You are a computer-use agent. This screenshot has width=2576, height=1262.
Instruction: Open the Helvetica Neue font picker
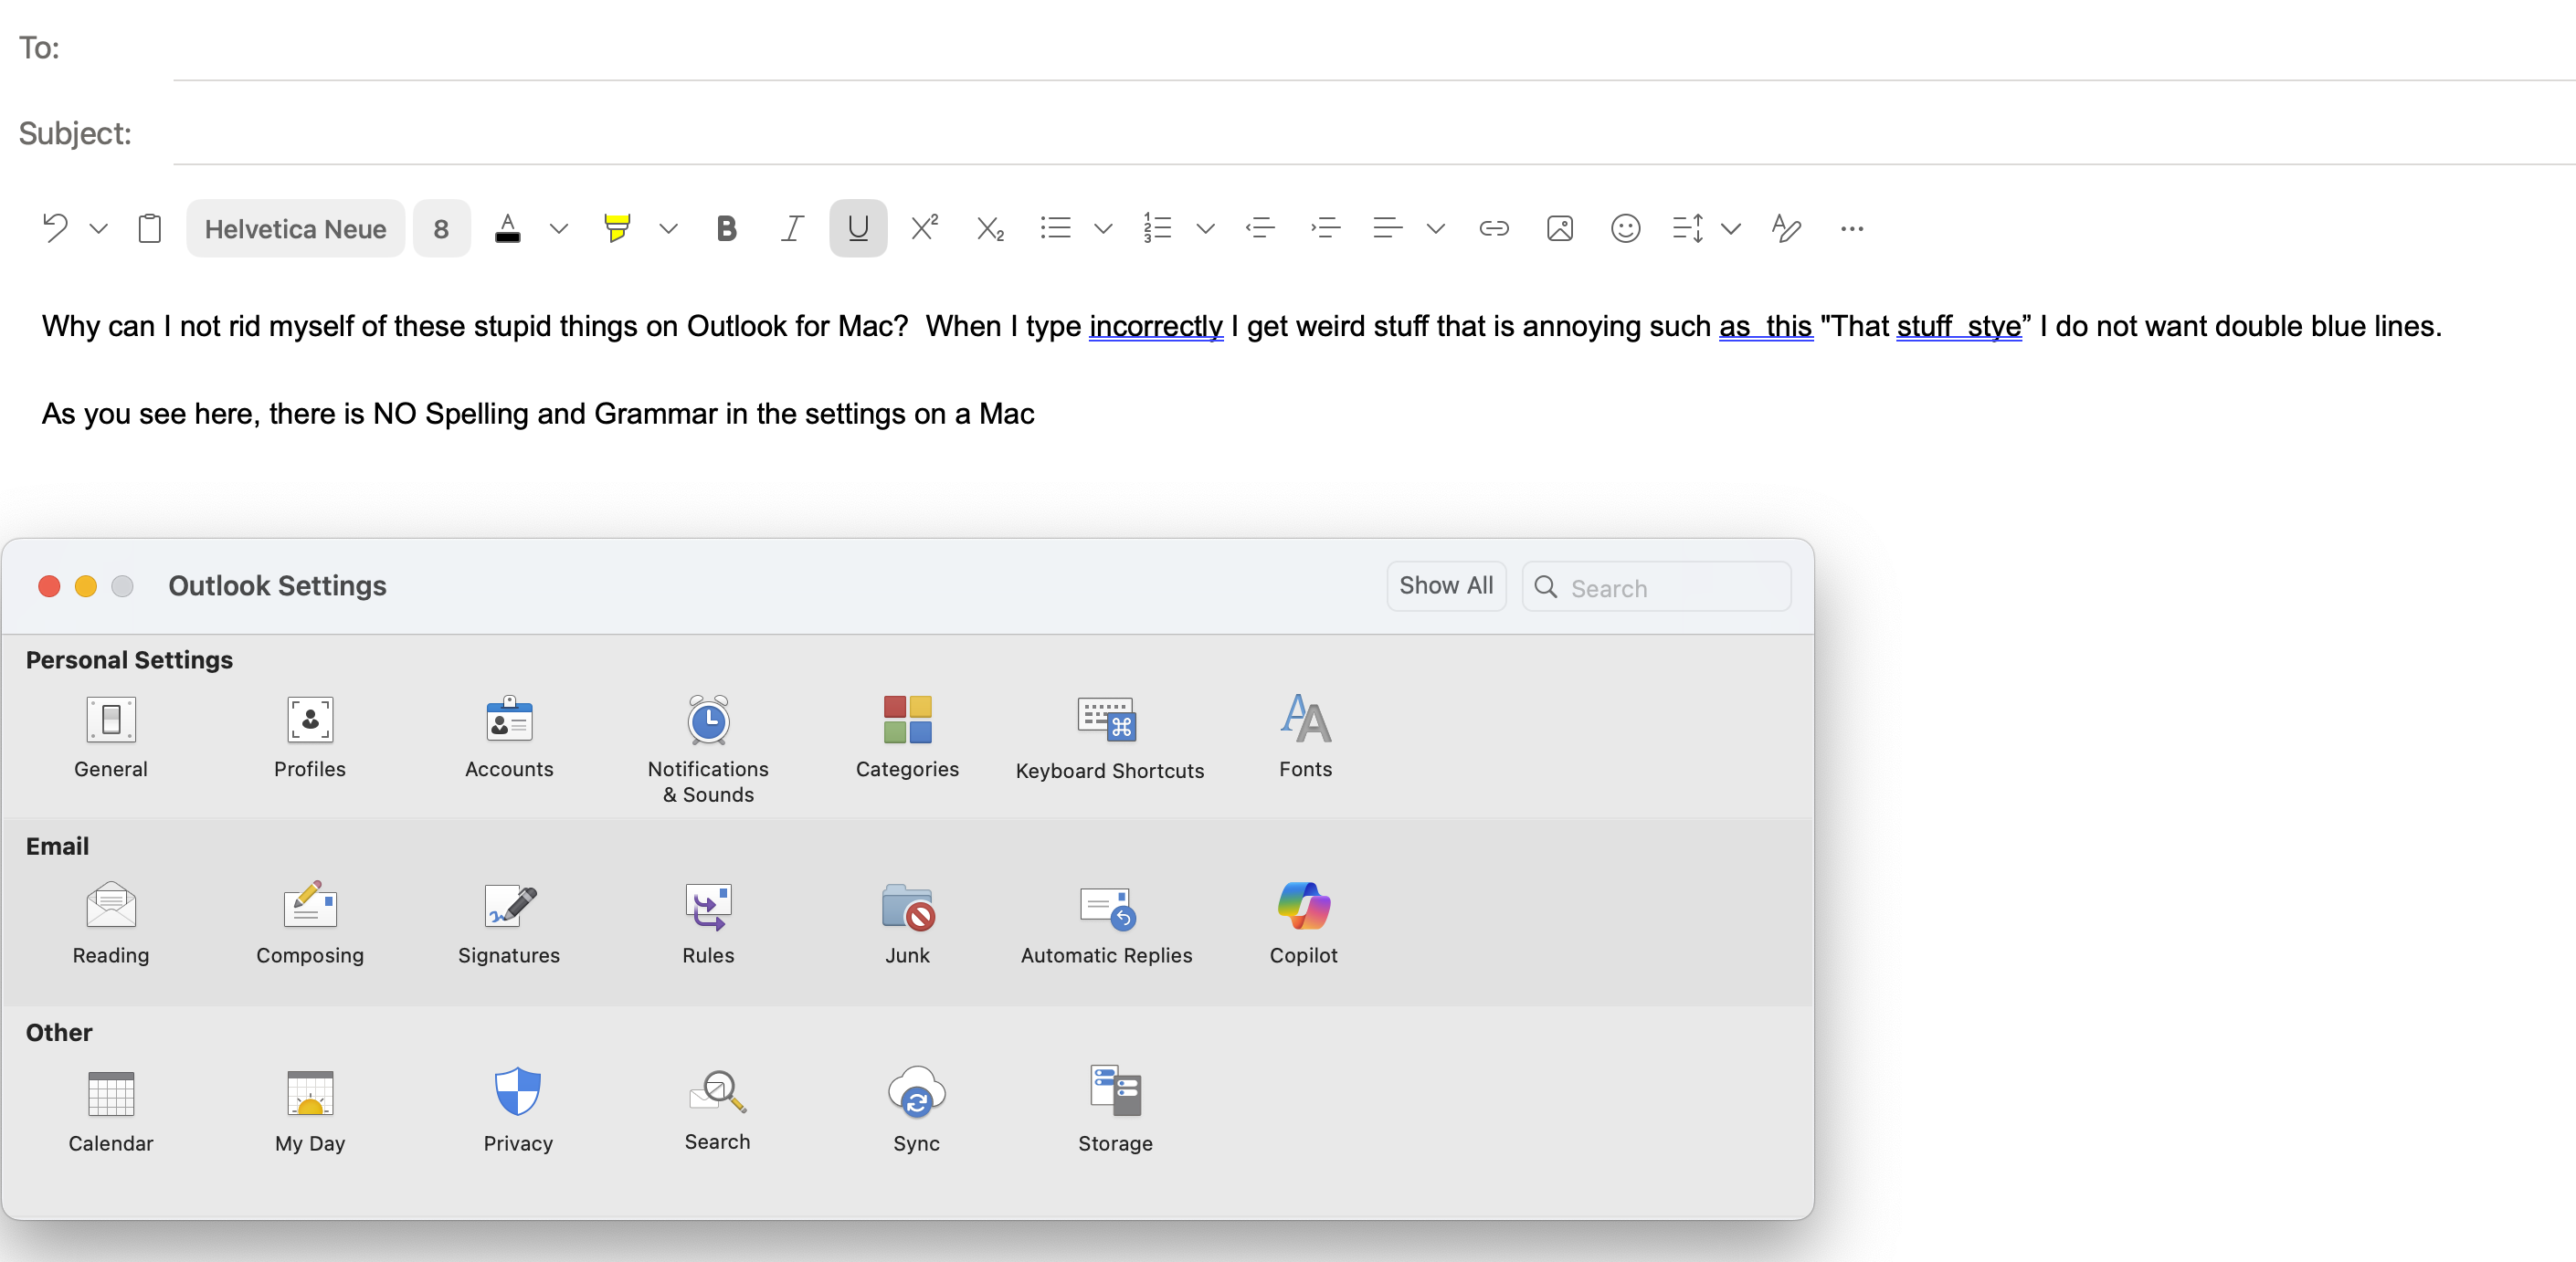pyautogui.click(x=295, y=229)
